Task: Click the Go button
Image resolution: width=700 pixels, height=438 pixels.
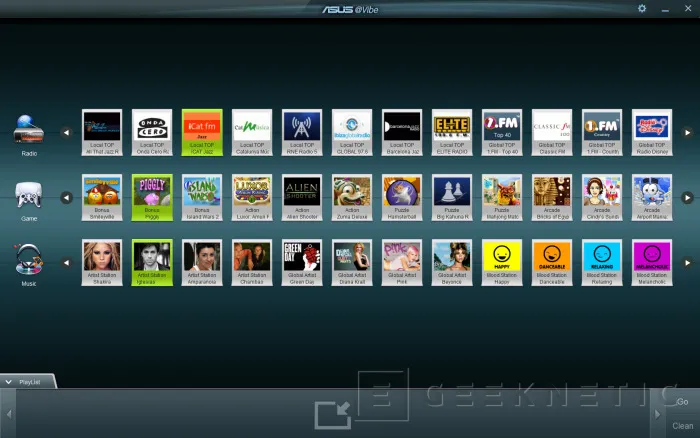Action: tap(683, 402)
